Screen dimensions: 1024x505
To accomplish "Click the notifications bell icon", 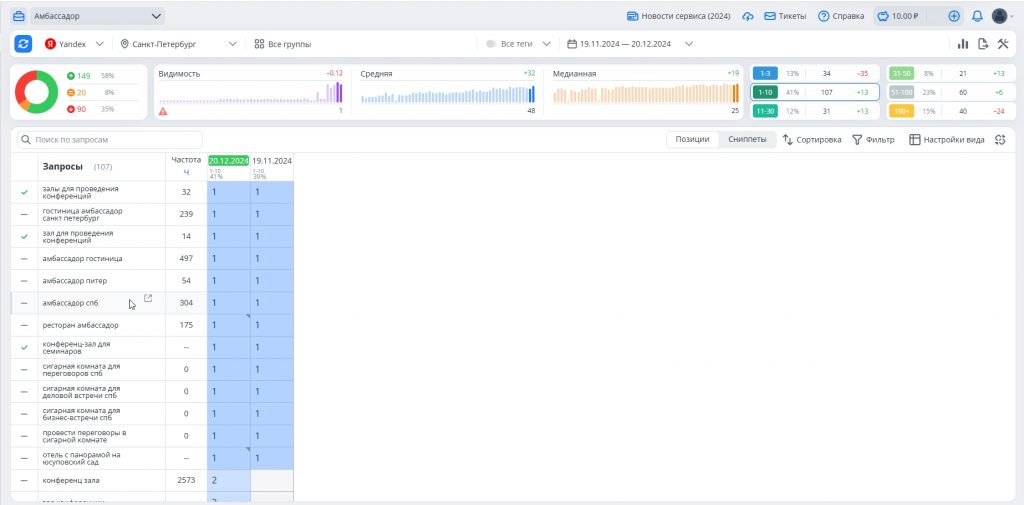I will [x=977, y=16].
